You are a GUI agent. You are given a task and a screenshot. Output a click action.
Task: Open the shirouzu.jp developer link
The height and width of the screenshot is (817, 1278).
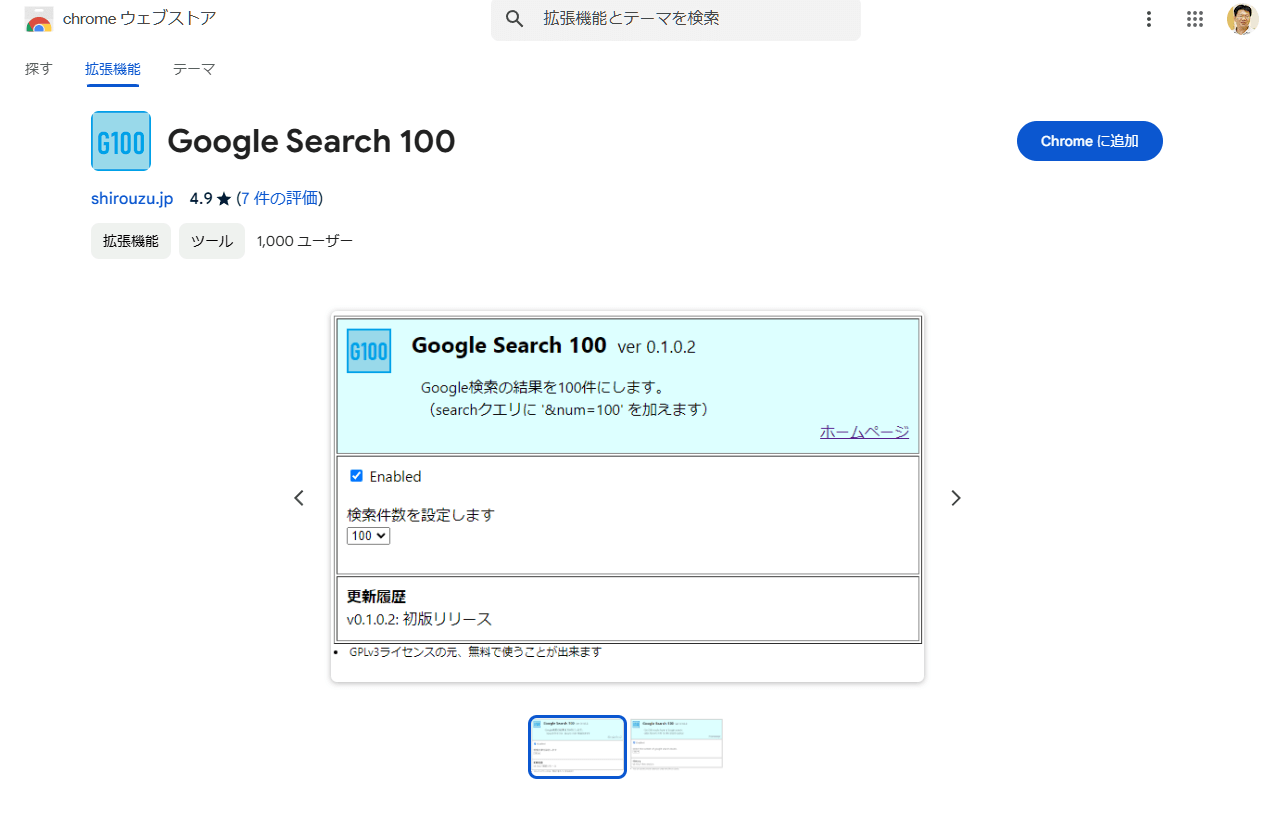pos(132,198)
